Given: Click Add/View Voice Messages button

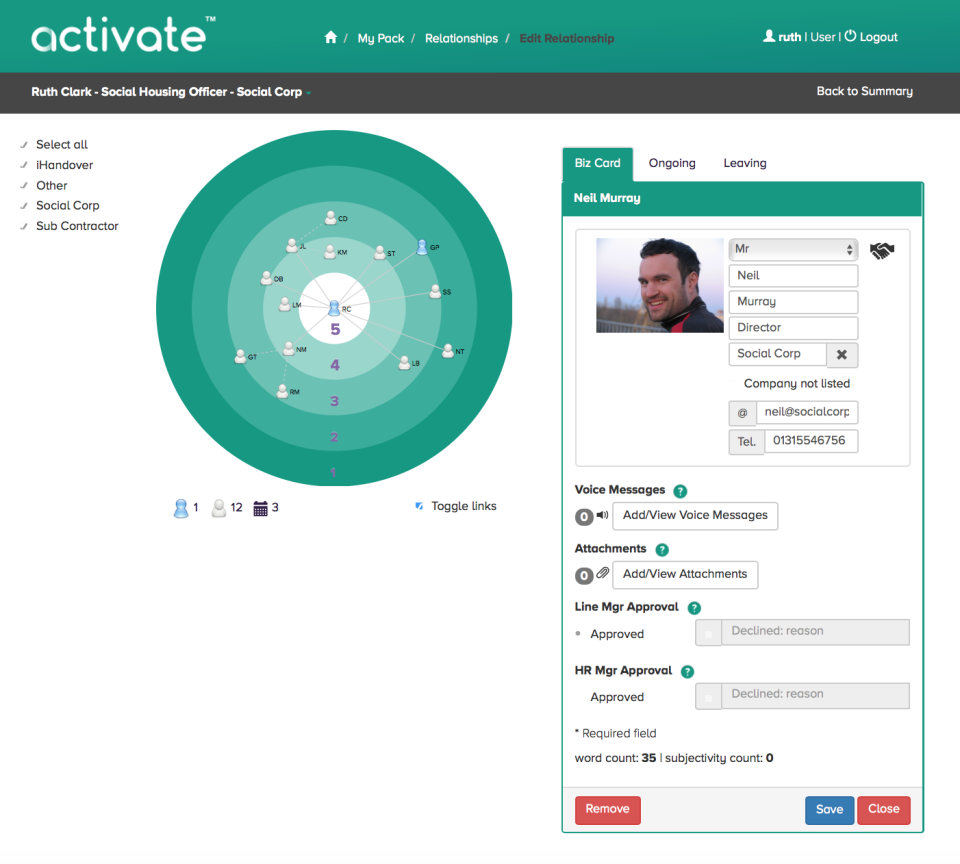Looking at the screenshot, I should click(695, 516).
